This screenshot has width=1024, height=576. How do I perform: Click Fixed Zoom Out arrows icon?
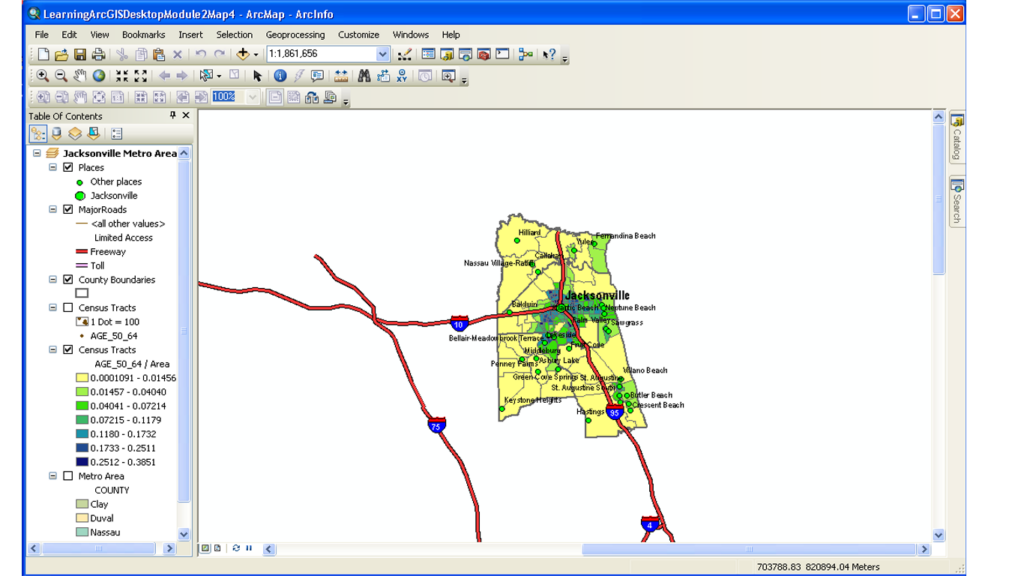pos(140,76)
